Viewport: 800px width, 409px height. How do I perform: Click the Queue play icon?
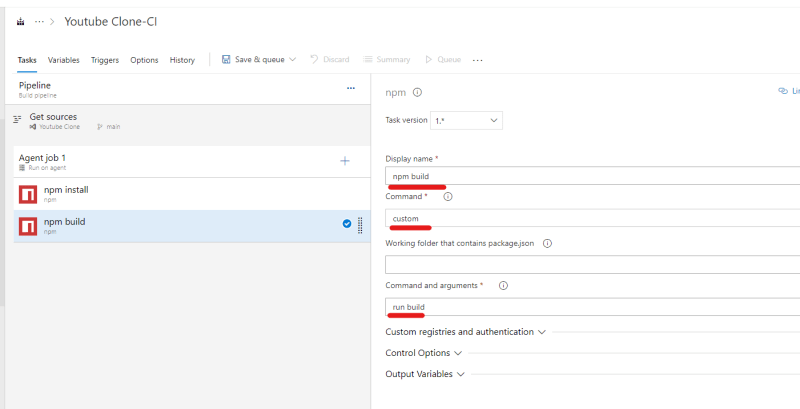pyautogui.click(x=429, y=60)
